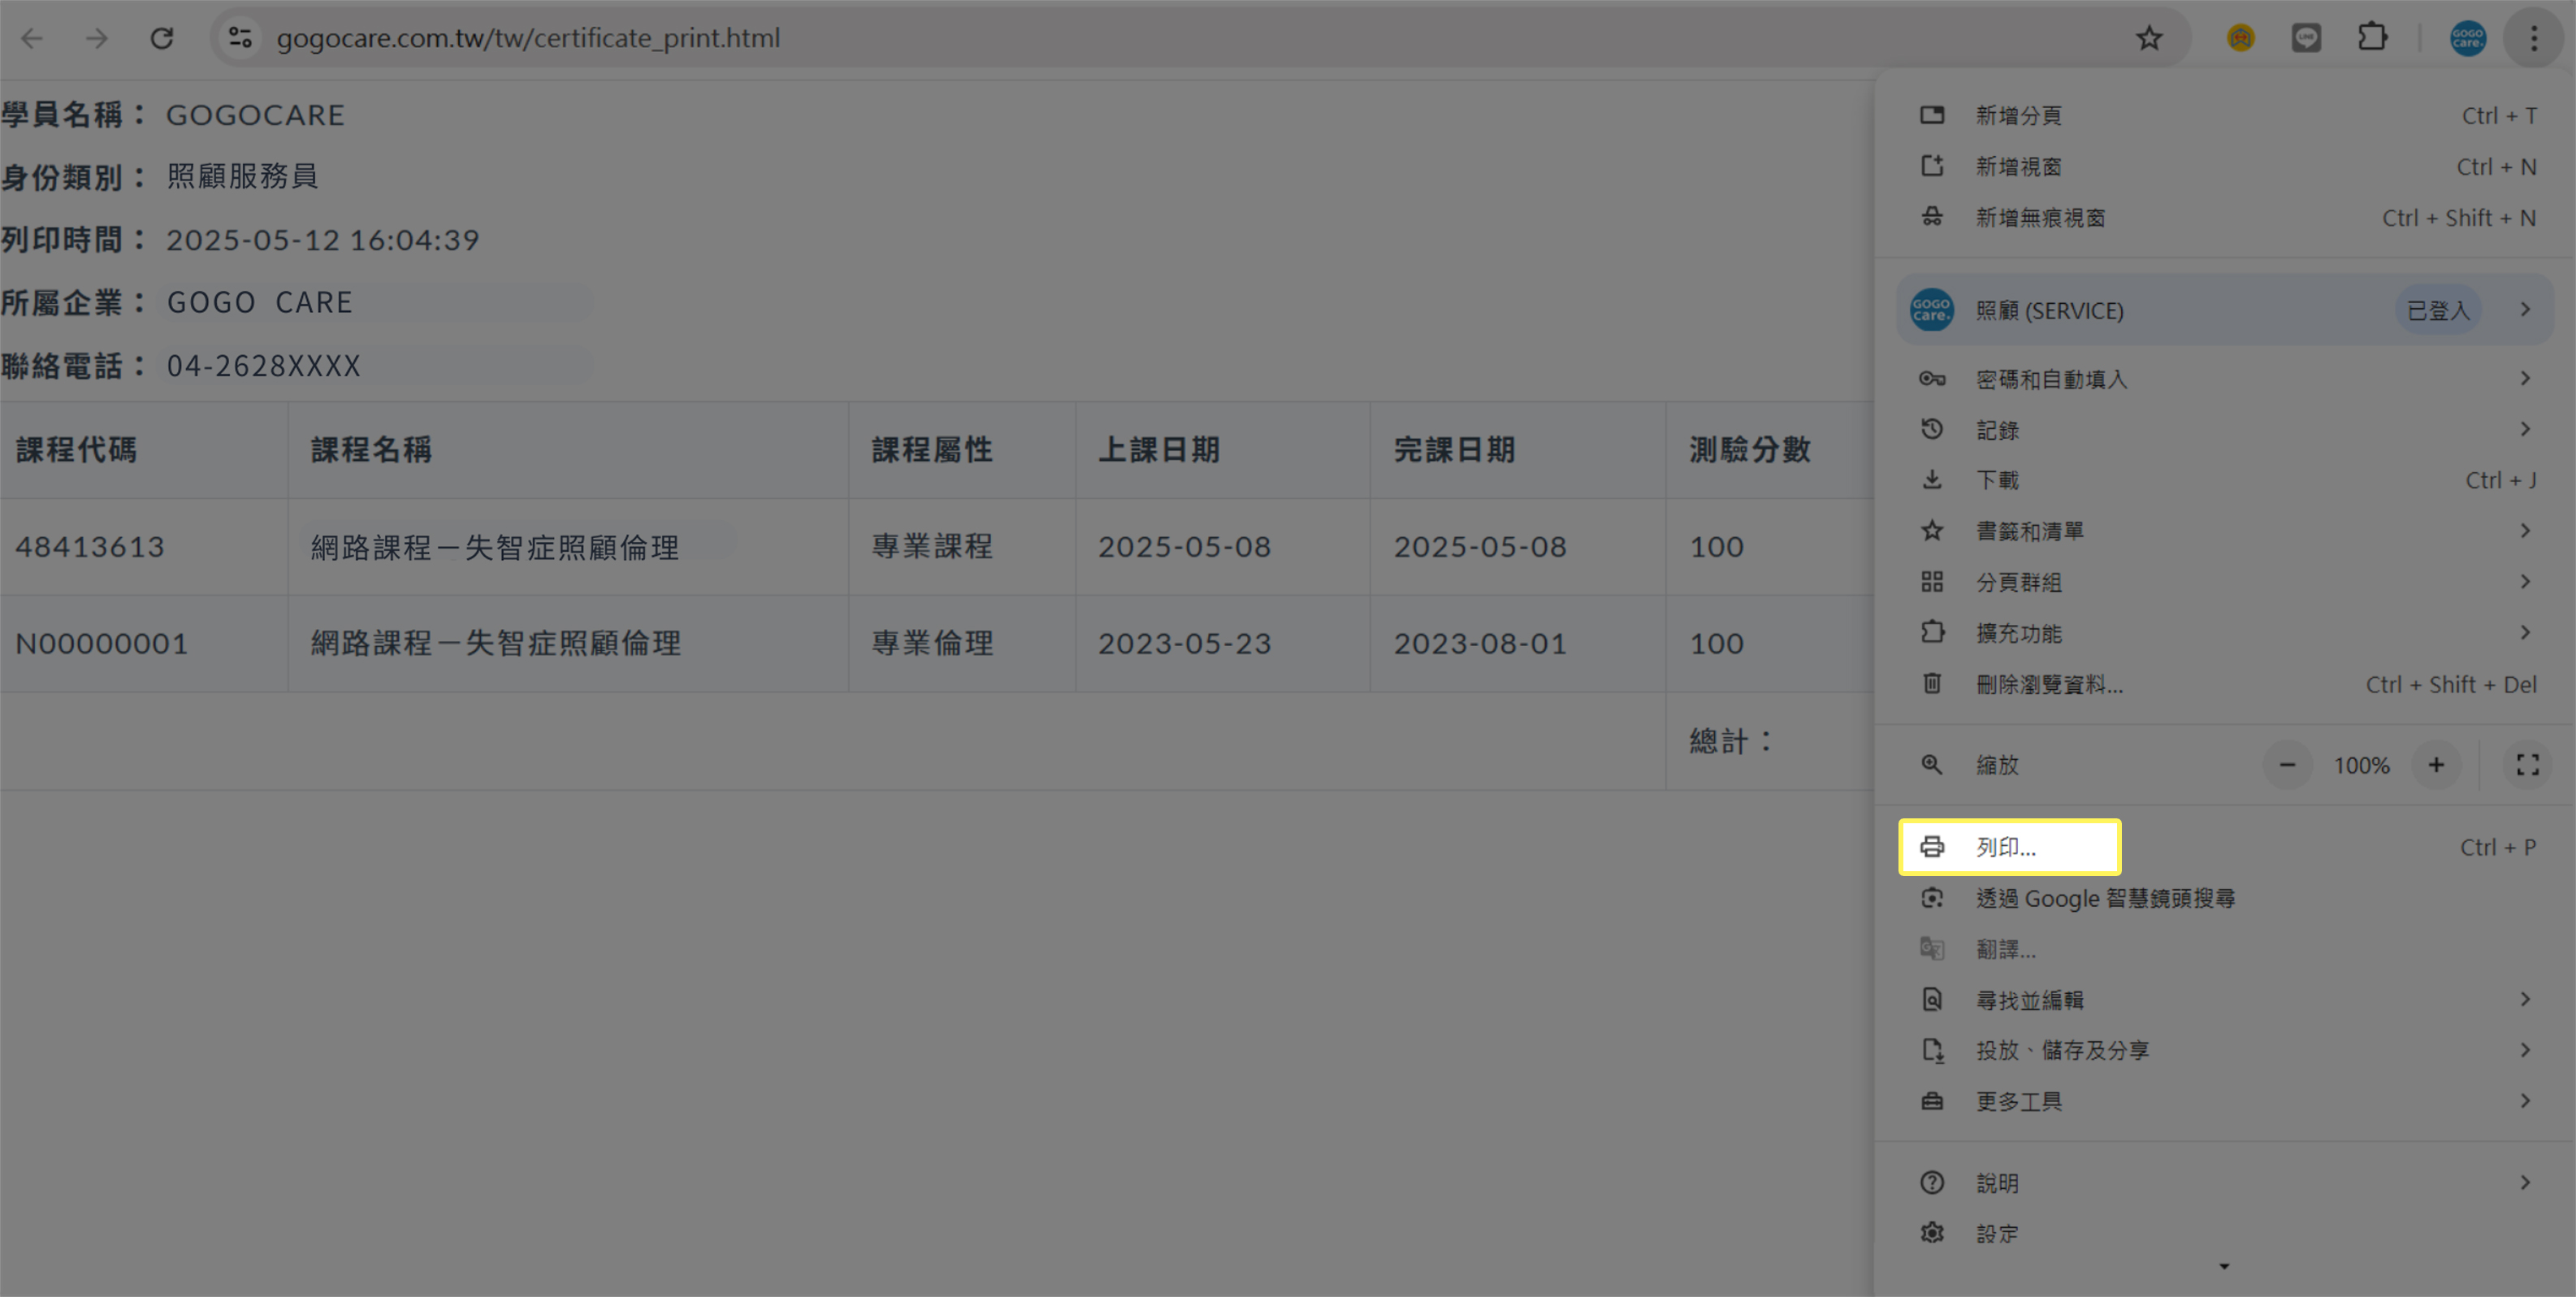2576x1297 pixels.
Task: Click the menu scroll-down arrow at bottom
Action: pyautogui.click(x=2224, y=1267)
